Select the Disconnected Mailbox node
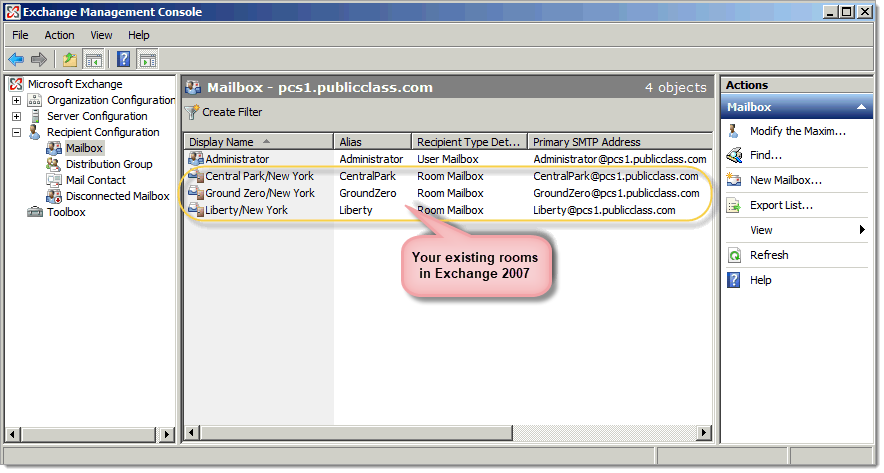884x473 pixels. click(117, 196)
